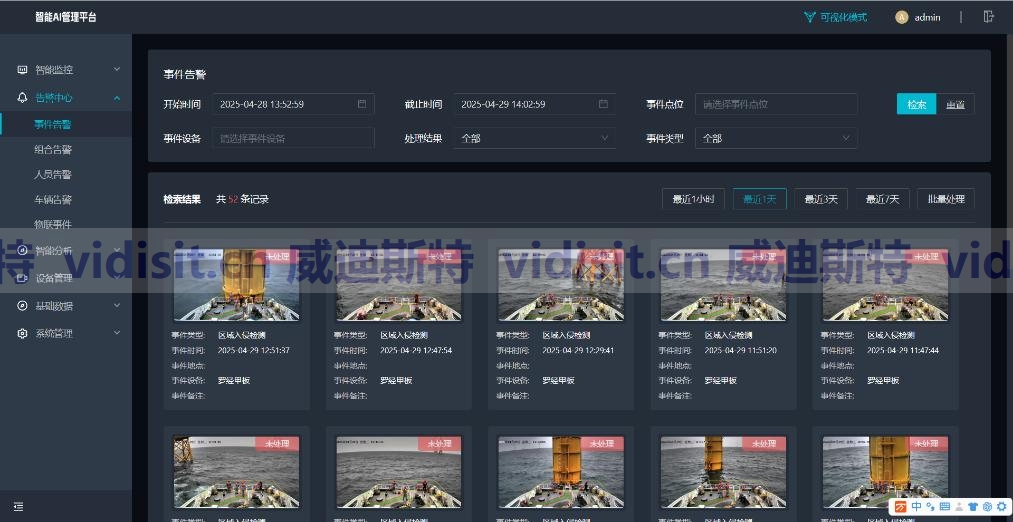
Task: Click the person icon in IME bar
Action: tap(958, 506)
